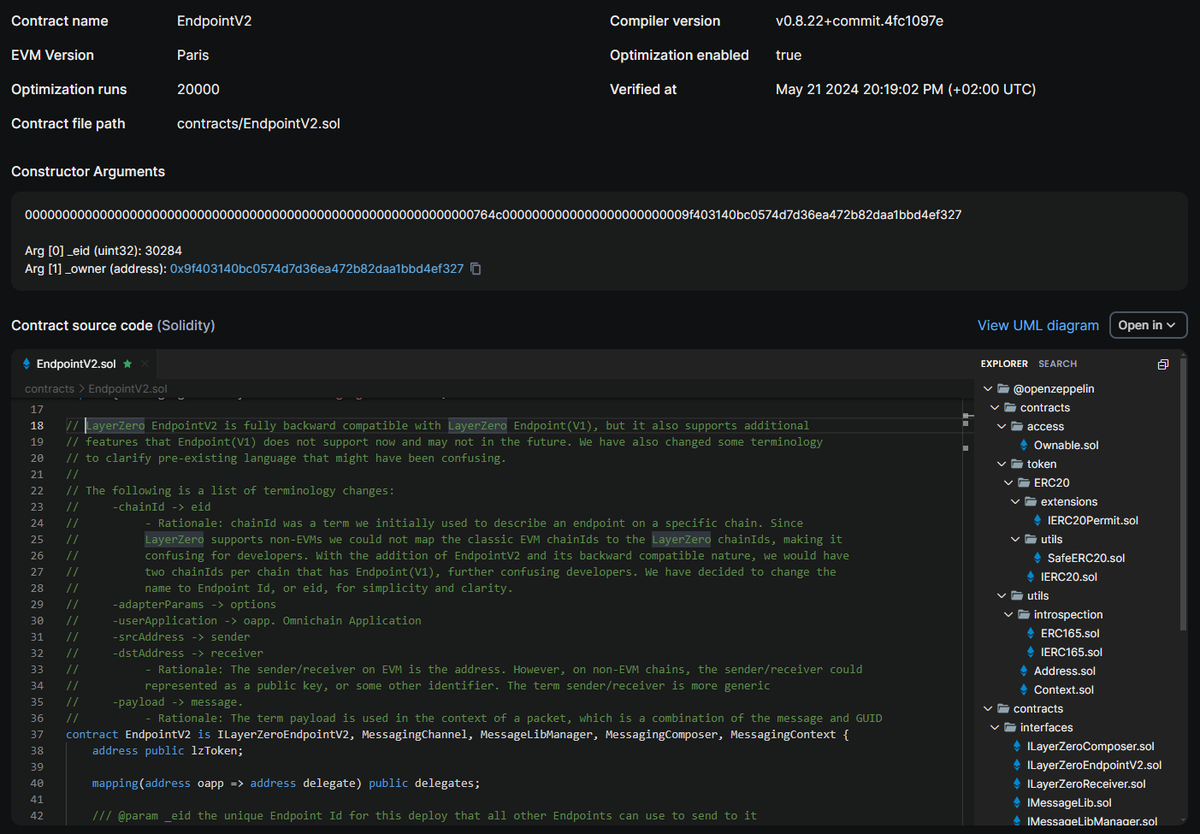Click the verified at date value

(906, 89)
